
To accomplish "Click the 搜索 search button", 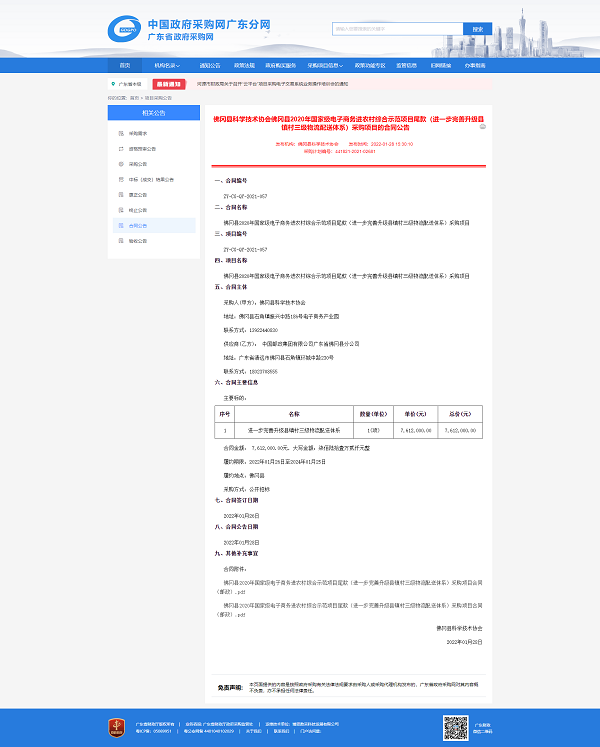I will (x=478, y=29).
